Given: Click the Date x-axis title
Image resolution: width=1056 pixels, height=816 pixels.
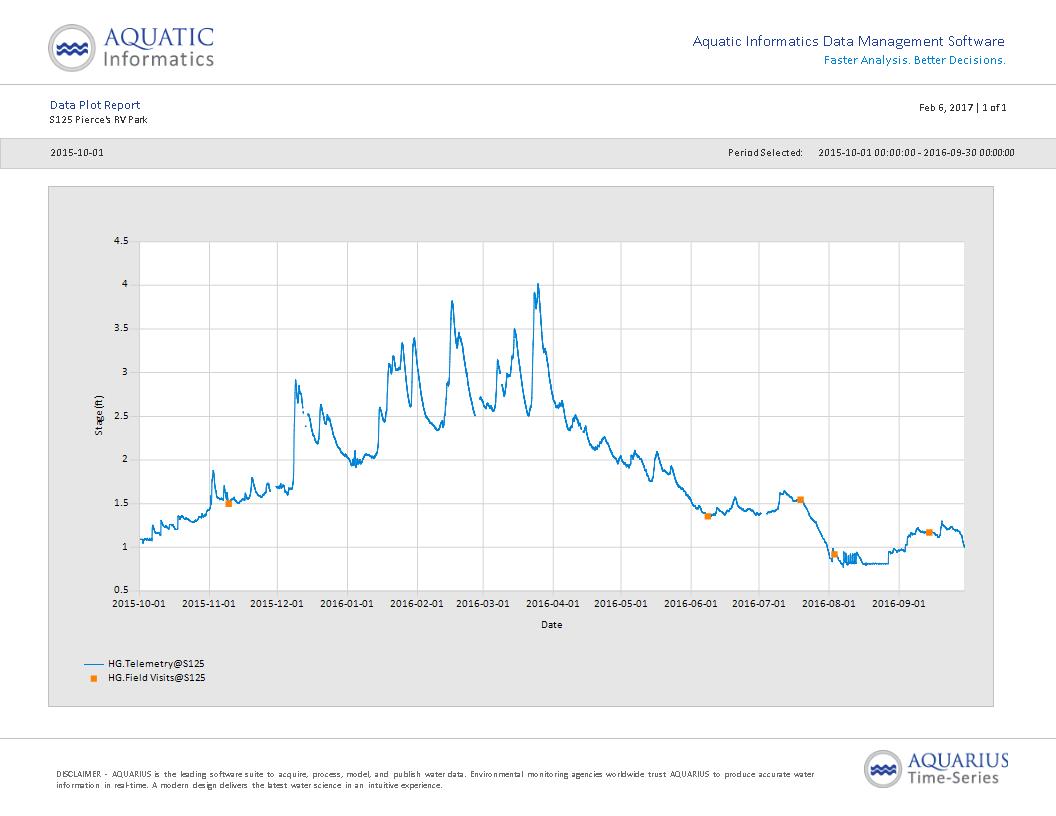Looking at the screenshot, I should [x=552, y=625].
